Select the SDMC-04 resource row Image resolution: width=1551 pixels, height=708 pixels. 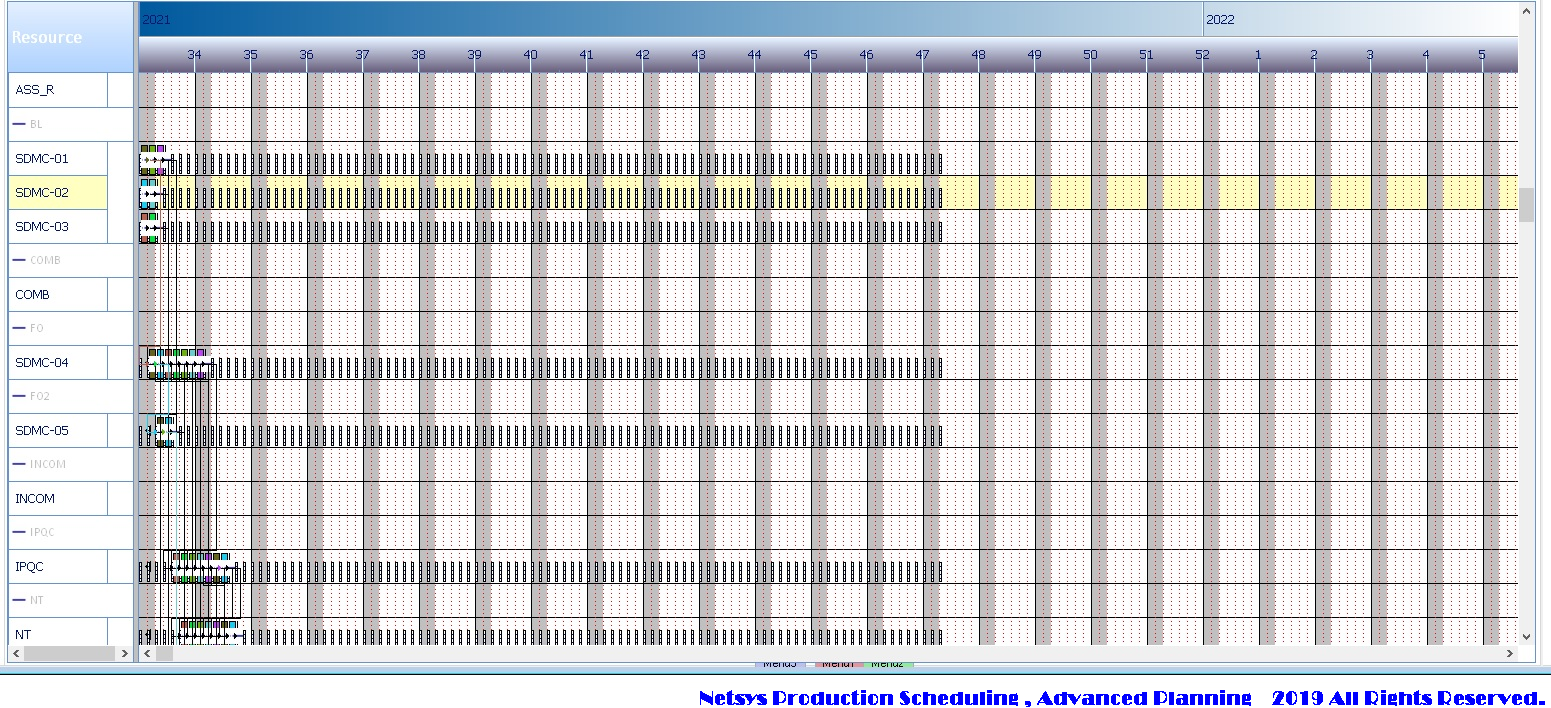[58, 362]
